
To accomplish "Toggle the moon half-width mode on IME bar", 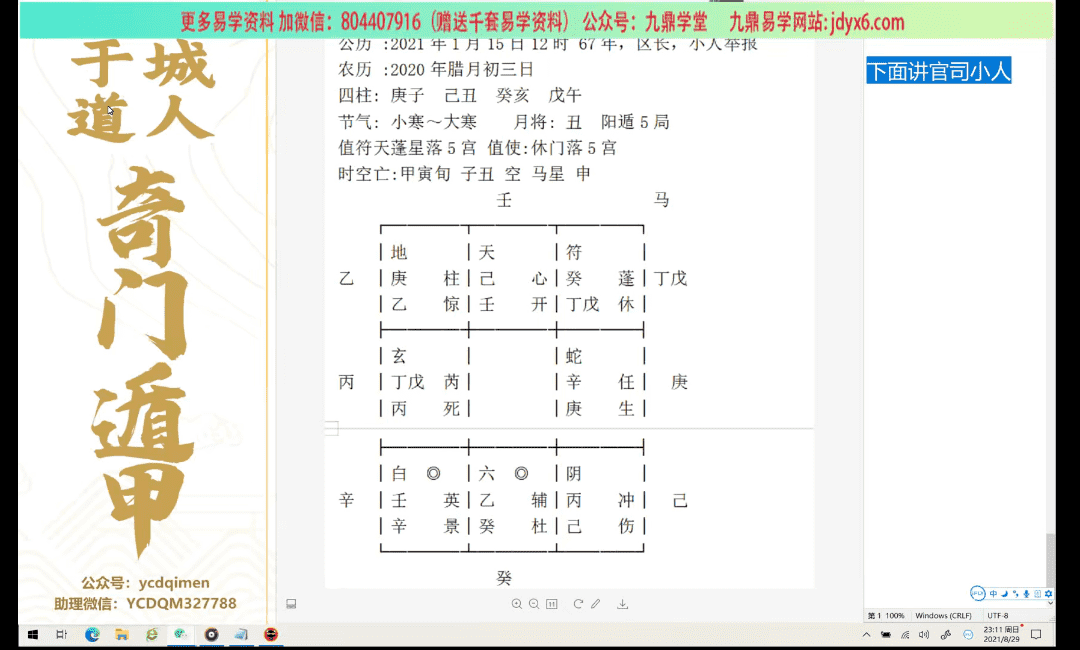I will pos(1004,593).
